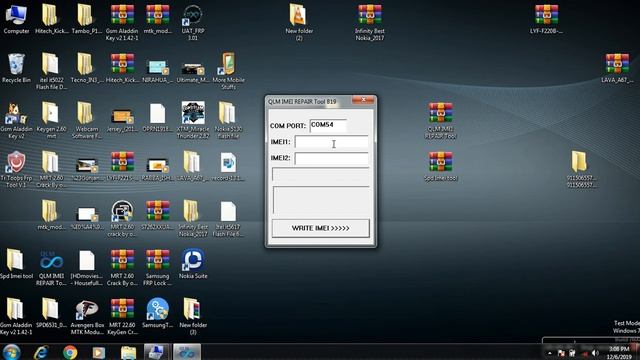
Task: Select the Infinity Best Nokia_2017 archive icon
Action: [x=369, y=22]
